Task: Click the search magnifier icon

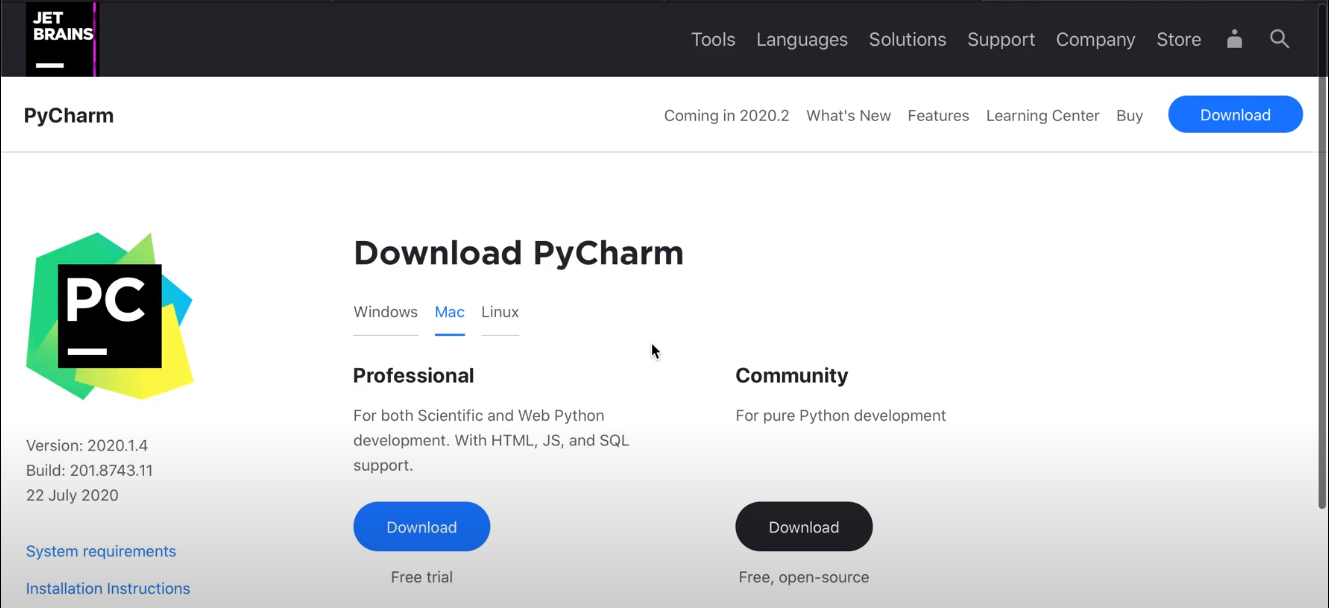Action: 1279,39
